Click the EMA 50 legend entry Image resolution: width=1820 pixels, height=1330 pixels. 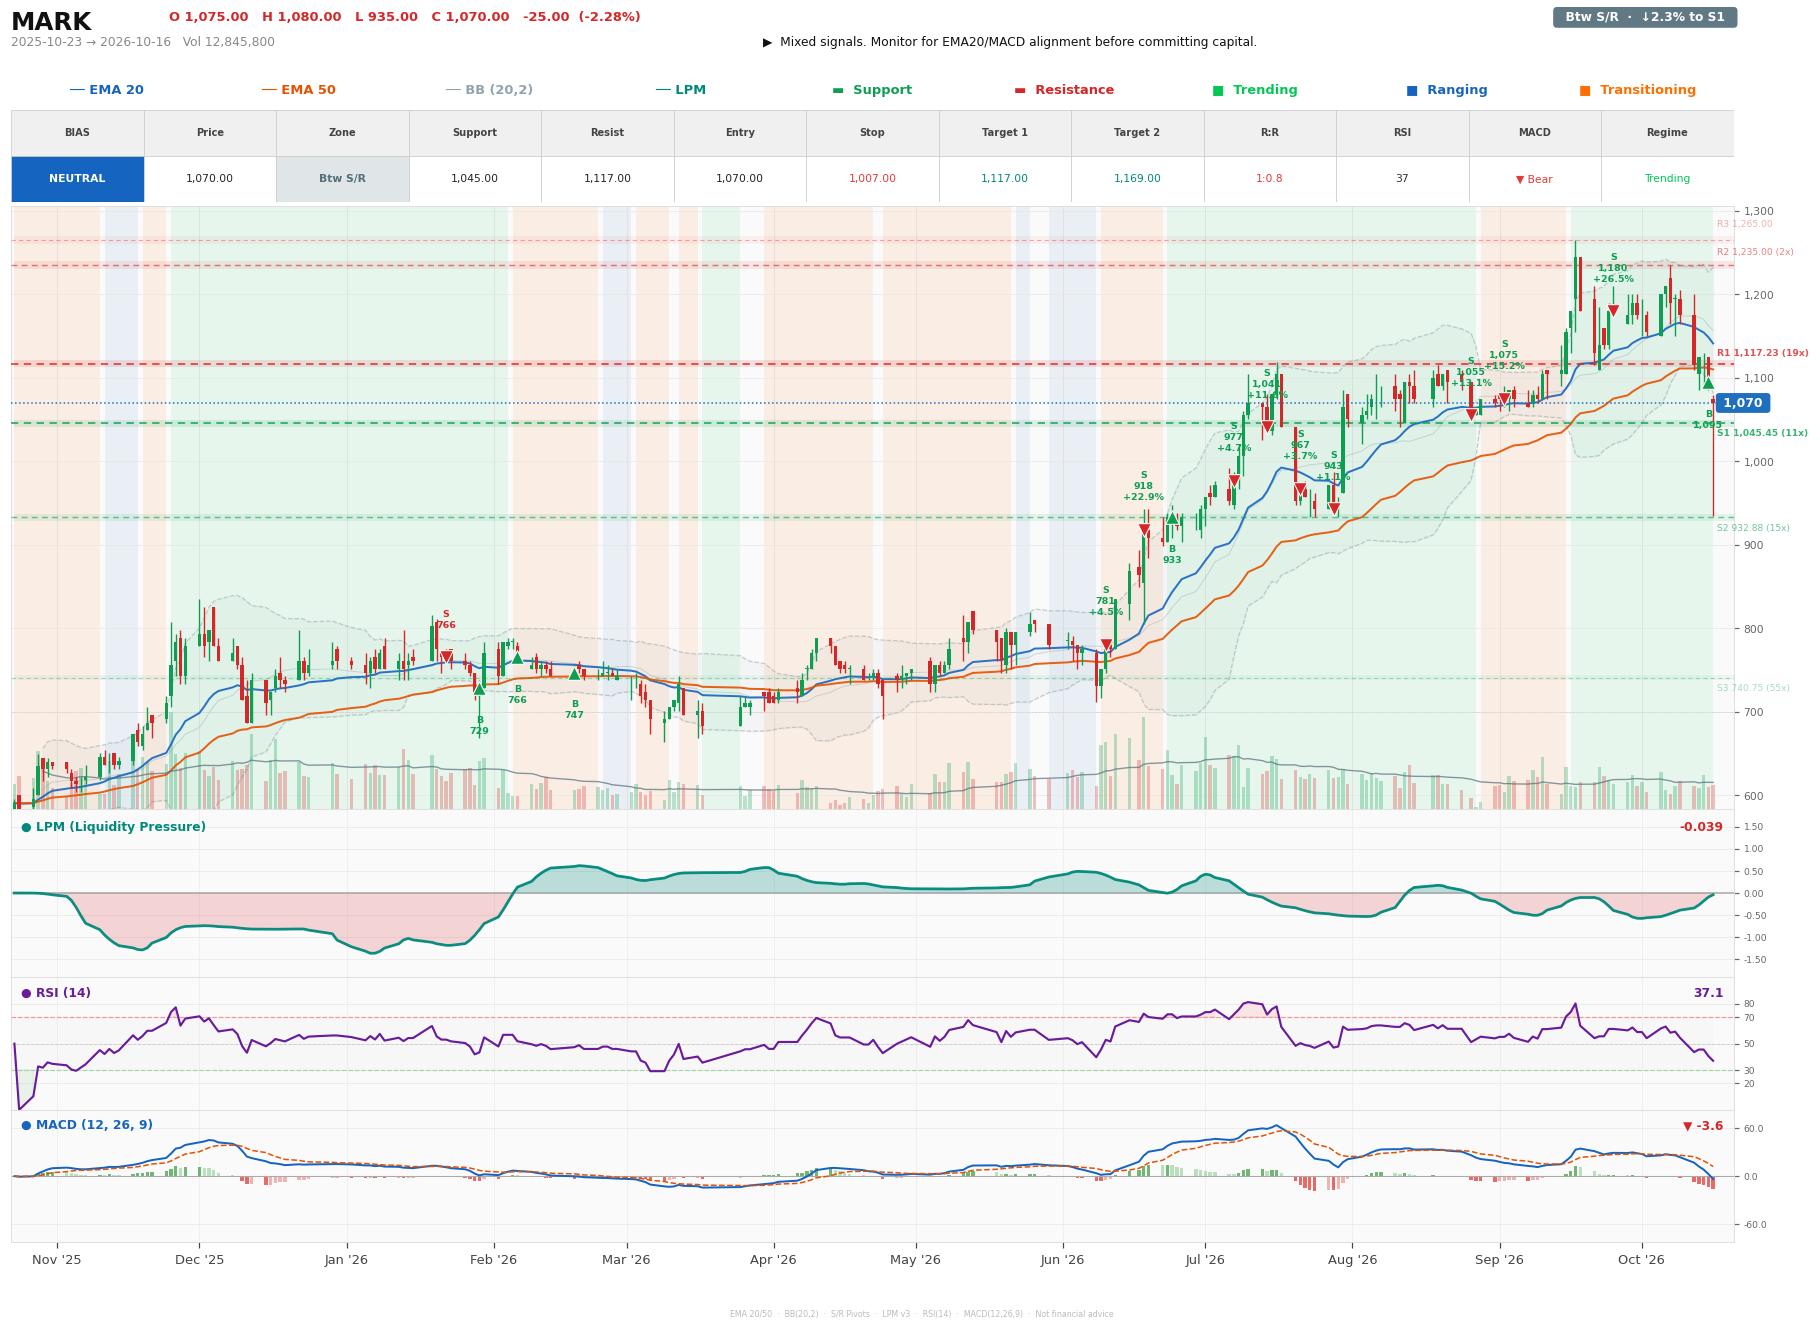[298, 90]
